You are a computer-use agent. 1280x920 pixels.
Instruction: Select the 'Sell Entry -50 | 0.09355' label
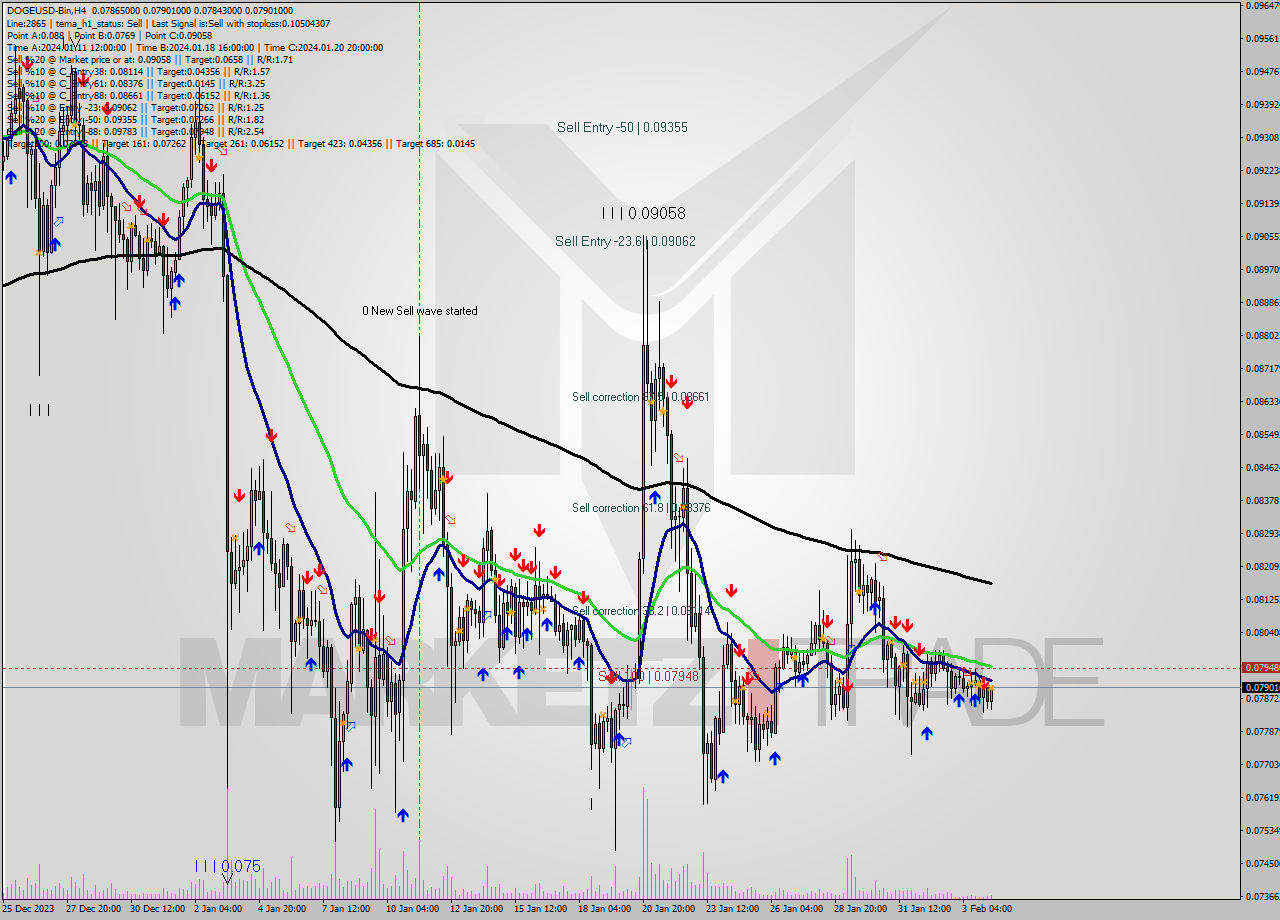pos(622,127)
